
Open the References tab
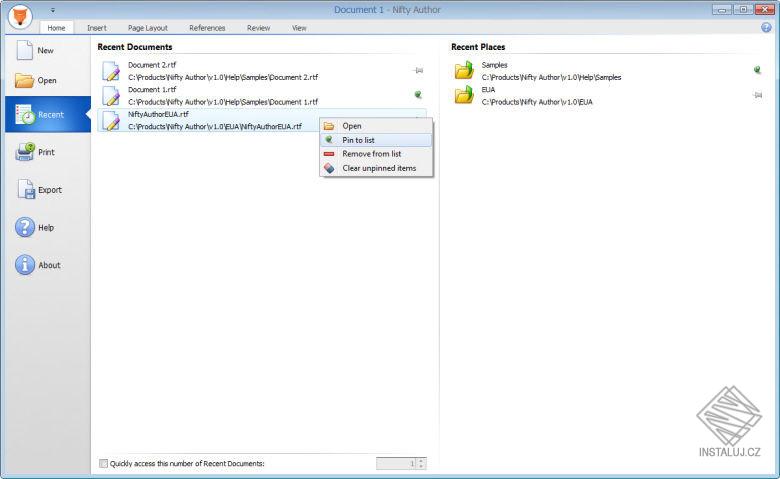coord(207,28)
